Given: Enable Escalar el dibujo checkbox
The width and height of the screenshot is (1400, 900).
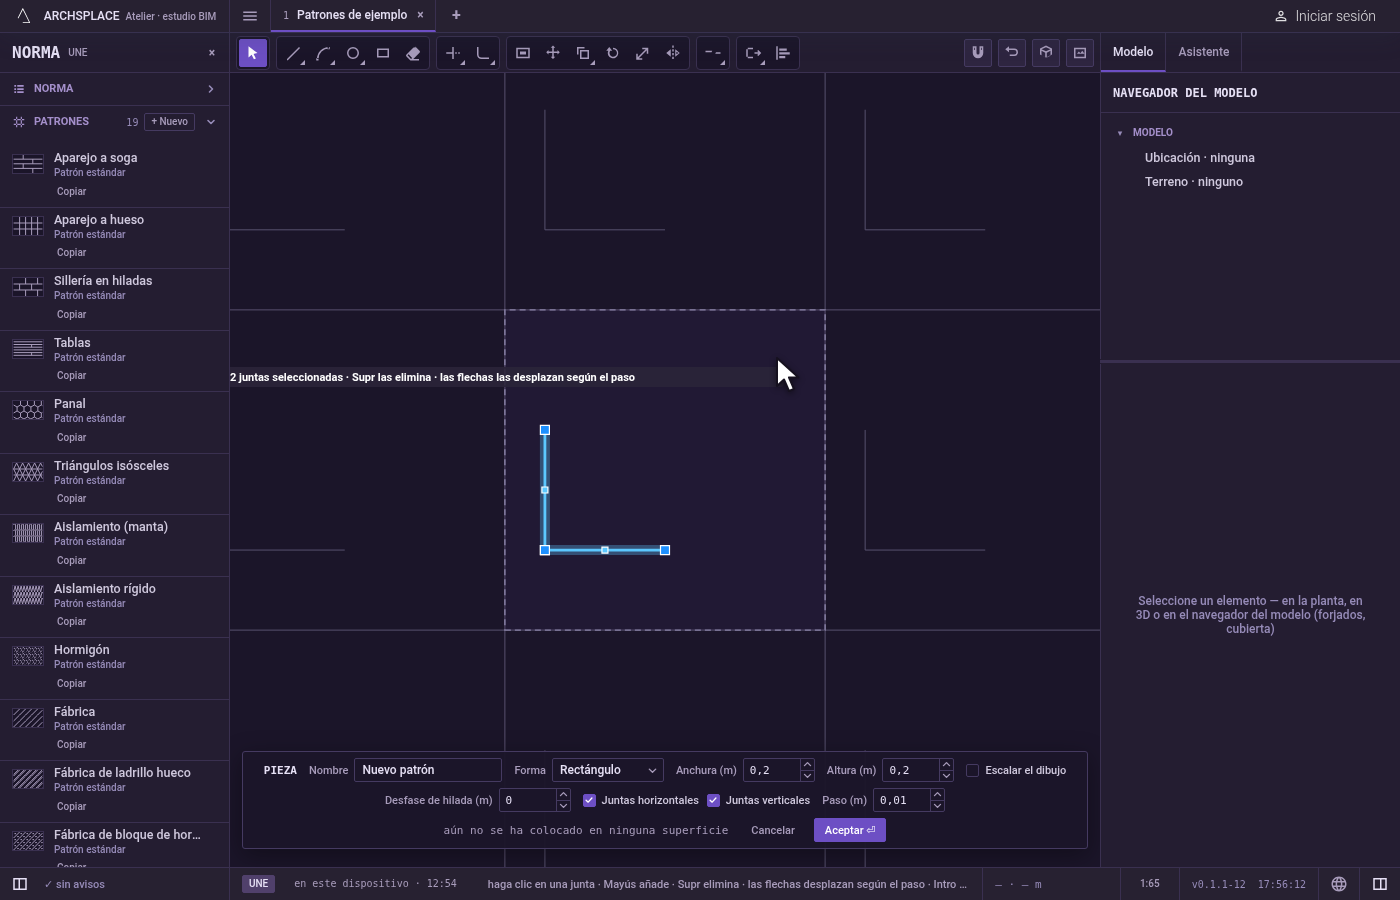Looking at the screenshot, I should coord(972,770).
